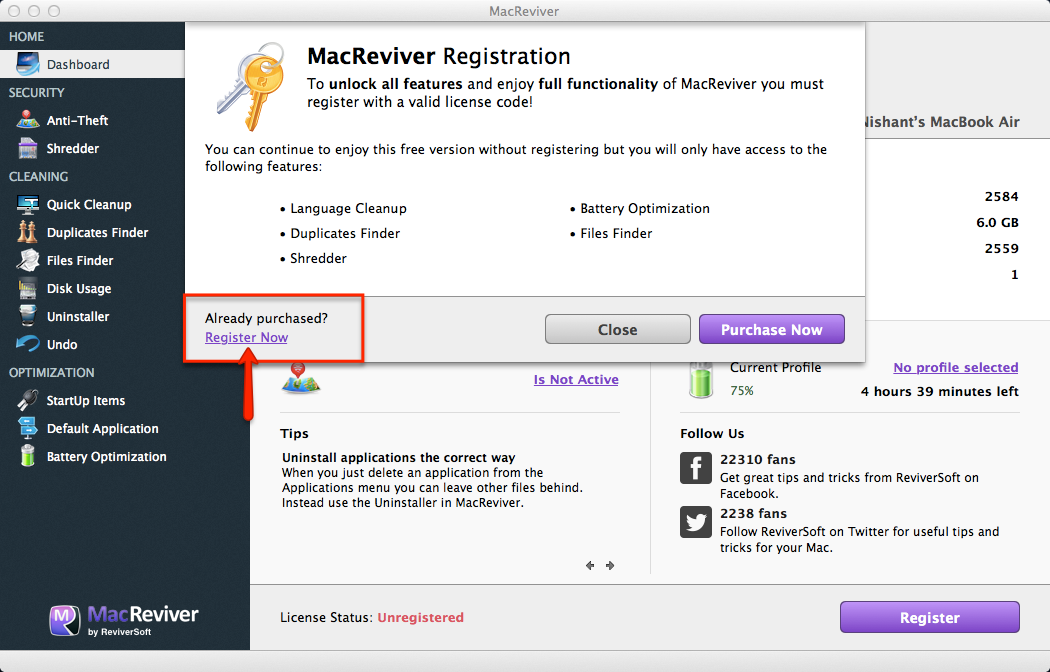This screenshot has height=672, width=1050.
Task: Click the Dashboard laptop icon
Action: (x=27, y=64)
